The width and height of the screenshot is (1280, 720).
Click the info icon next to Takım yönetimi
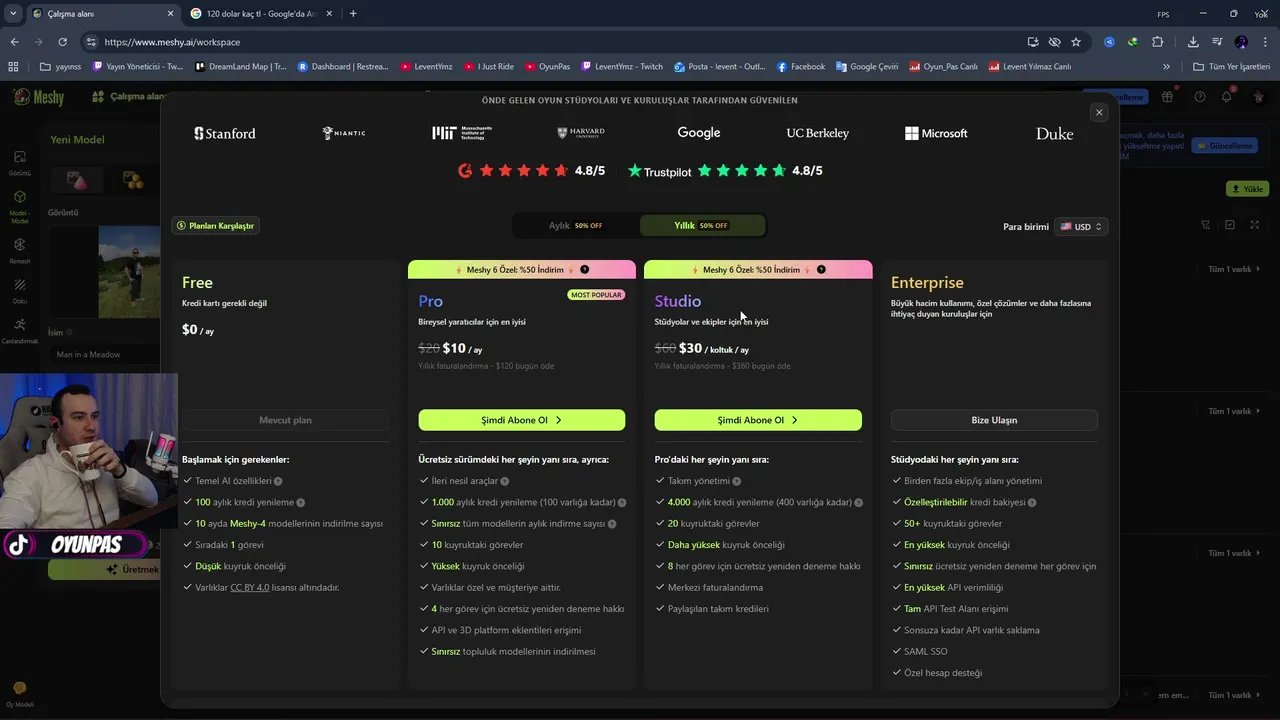click(737, 481)
